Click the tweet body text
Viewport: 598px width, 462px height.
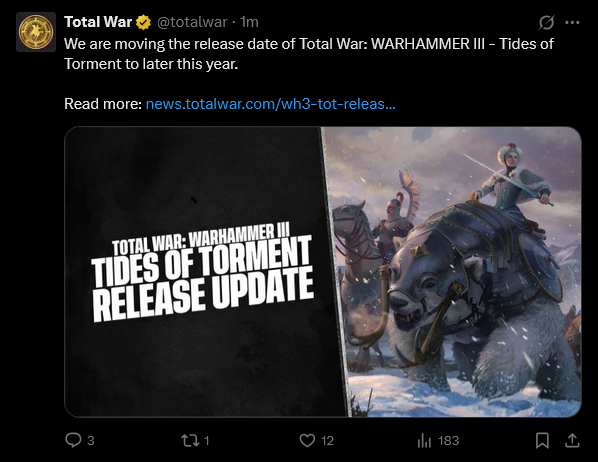point(309,54)
